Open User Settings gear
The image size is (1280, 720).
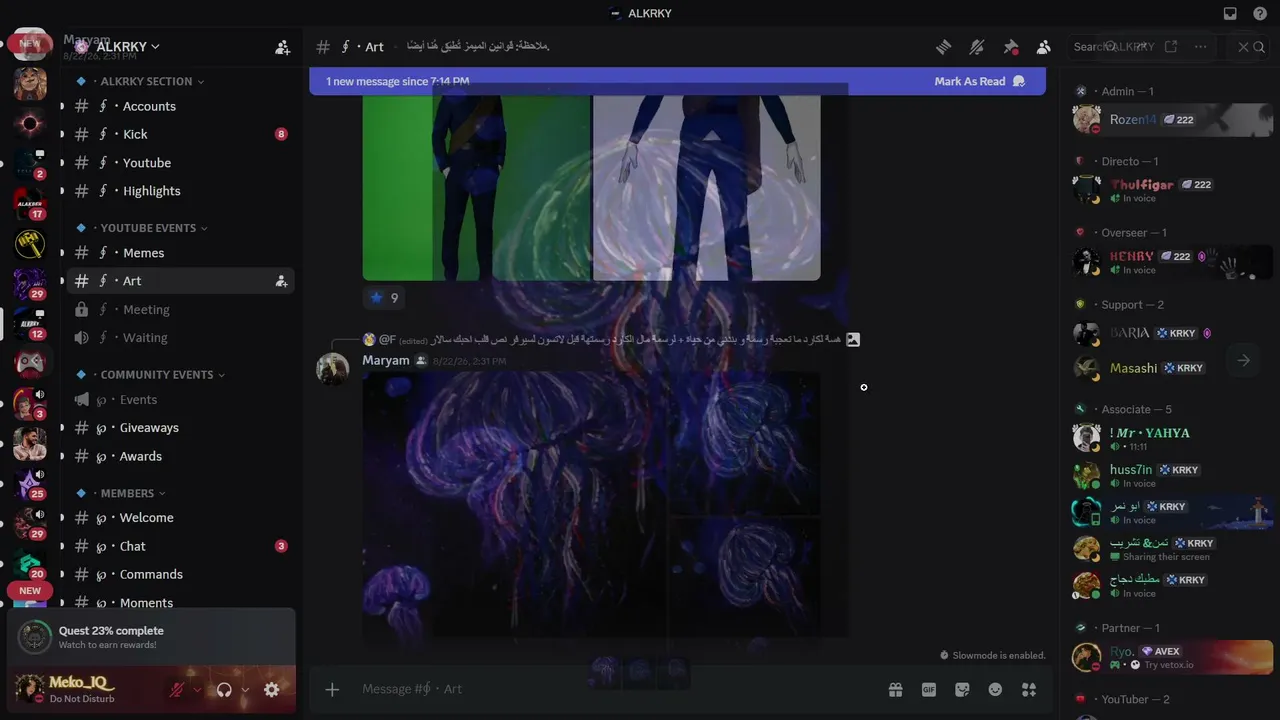272,690
